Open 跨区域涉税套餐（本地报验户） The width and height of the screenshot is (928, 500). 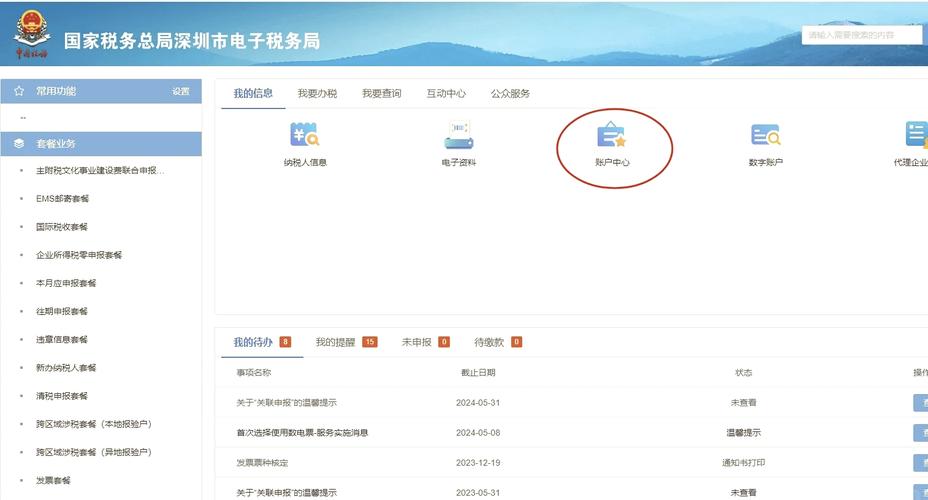(94, 424)
